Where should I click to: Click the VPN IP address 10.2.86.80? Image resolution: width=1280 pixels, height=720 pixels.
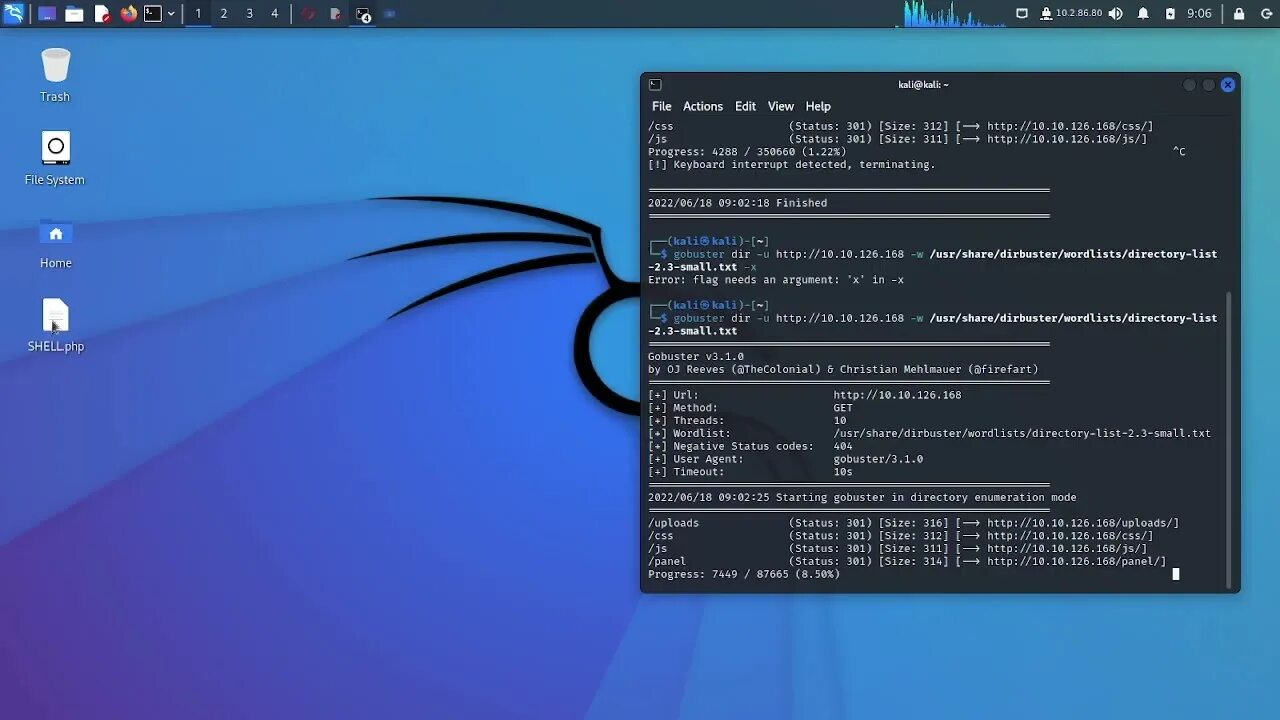[x=1079, y=14]
